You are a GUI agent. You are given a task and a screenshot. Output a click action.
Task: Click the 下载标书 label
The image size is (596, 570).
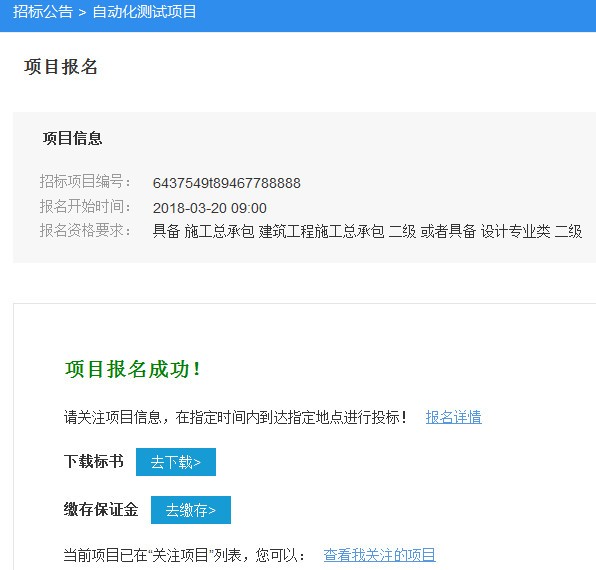pos(94,461)
